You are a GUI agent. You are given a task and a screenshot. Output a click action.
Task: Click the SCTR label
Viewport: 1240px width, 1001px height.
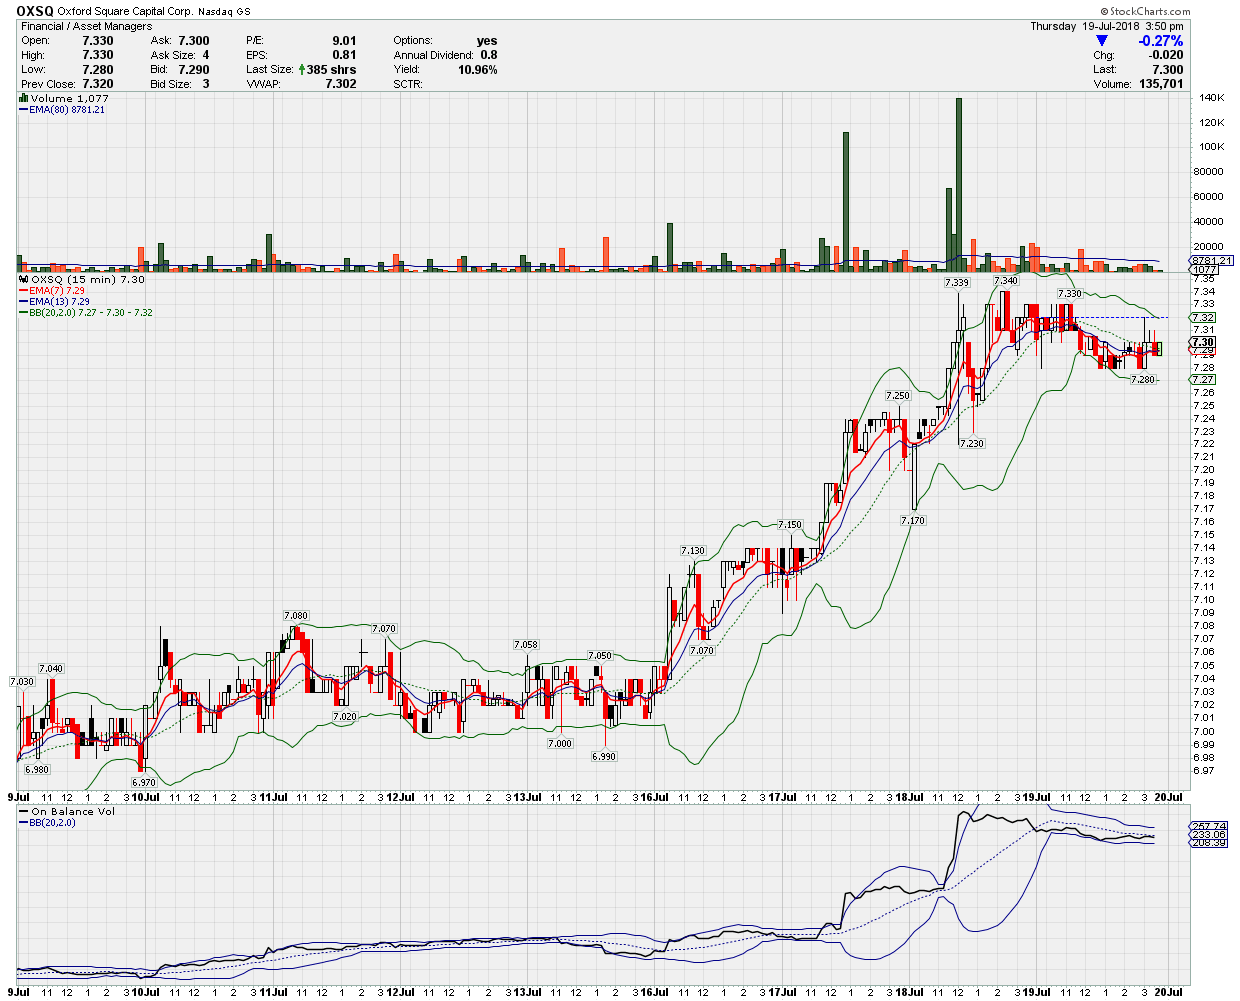pyautogui.click(x=408, y=84)
